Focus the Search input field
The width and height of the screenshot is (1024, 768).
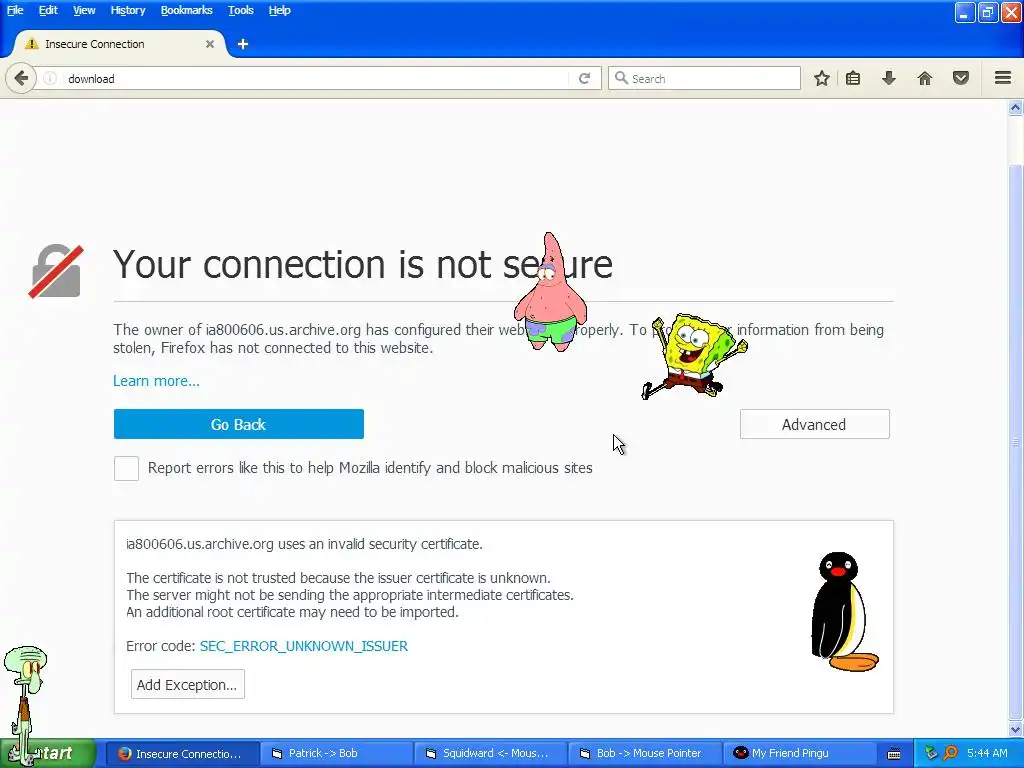(704, 78)
